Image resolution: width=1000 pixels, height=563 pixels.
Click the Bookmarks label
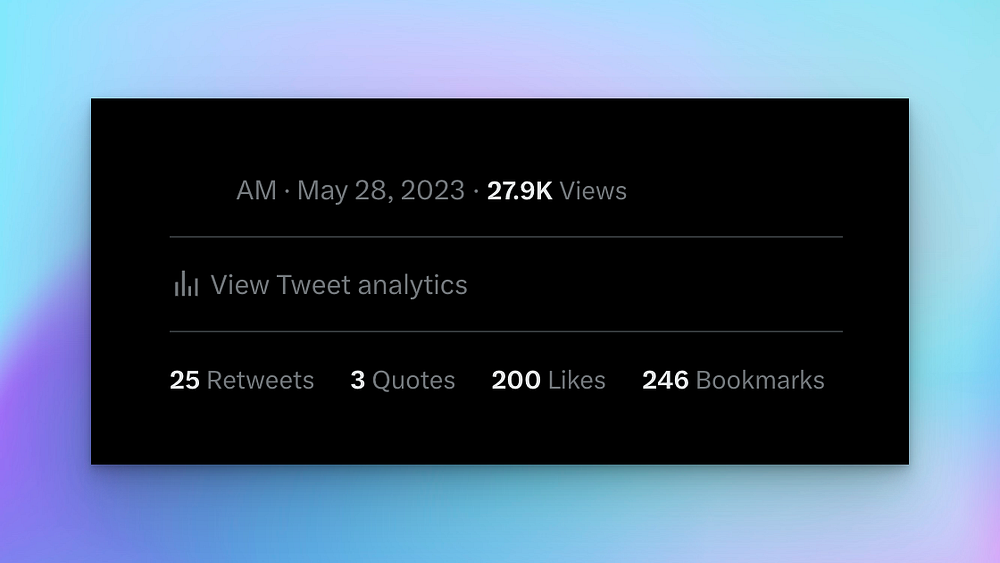point(760,381)
